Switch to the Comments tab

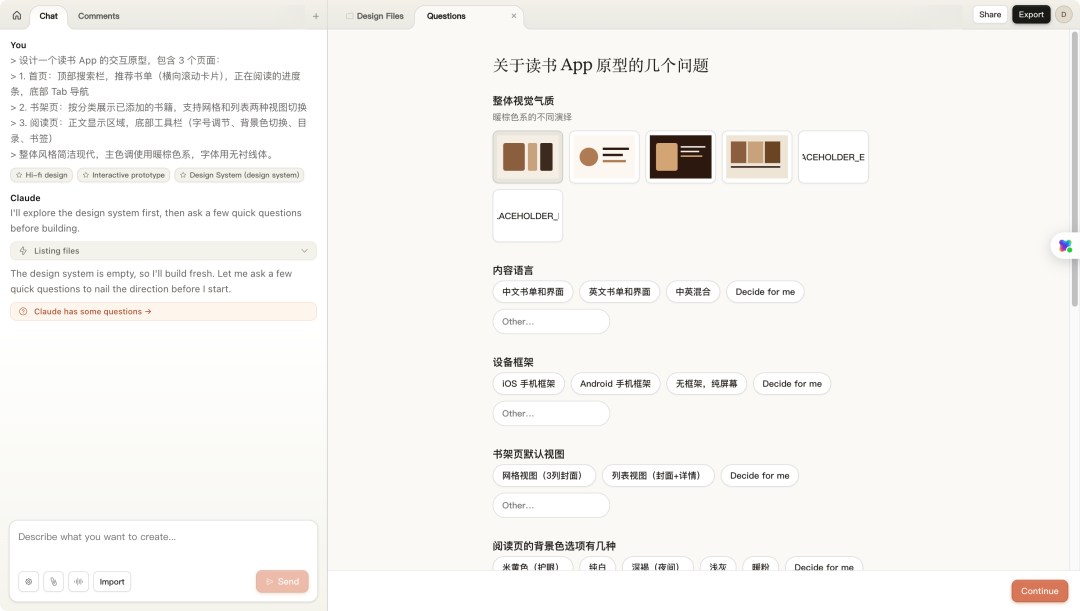98,16
